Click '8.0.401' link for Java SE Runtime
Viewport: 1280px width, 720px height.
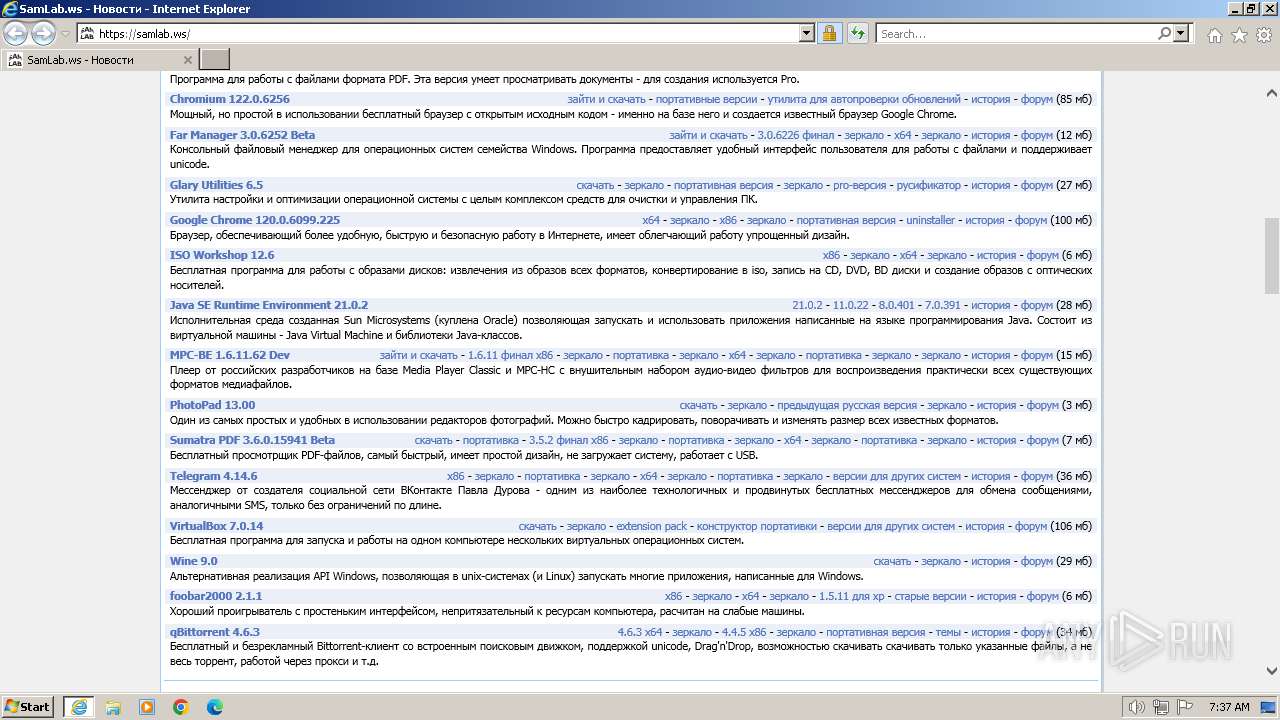tap(896, 305)
